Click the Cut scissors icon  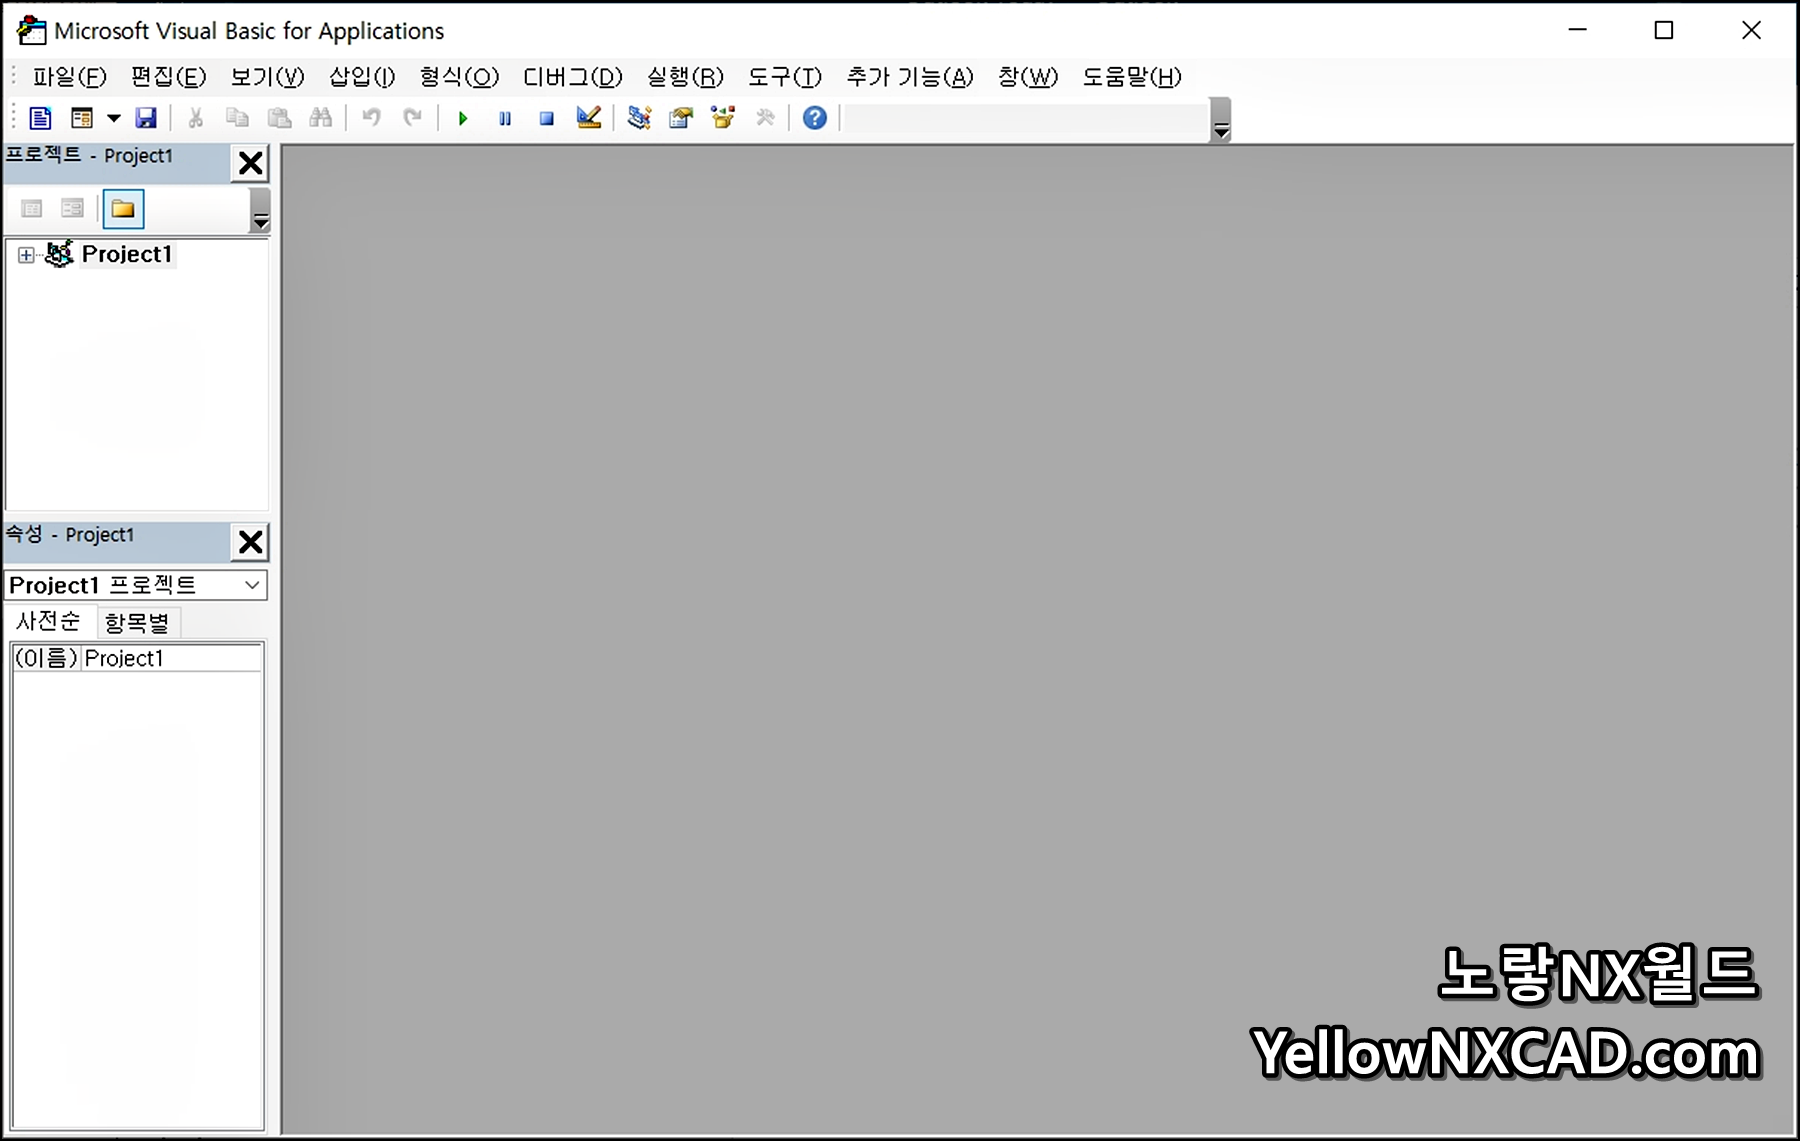196,118
